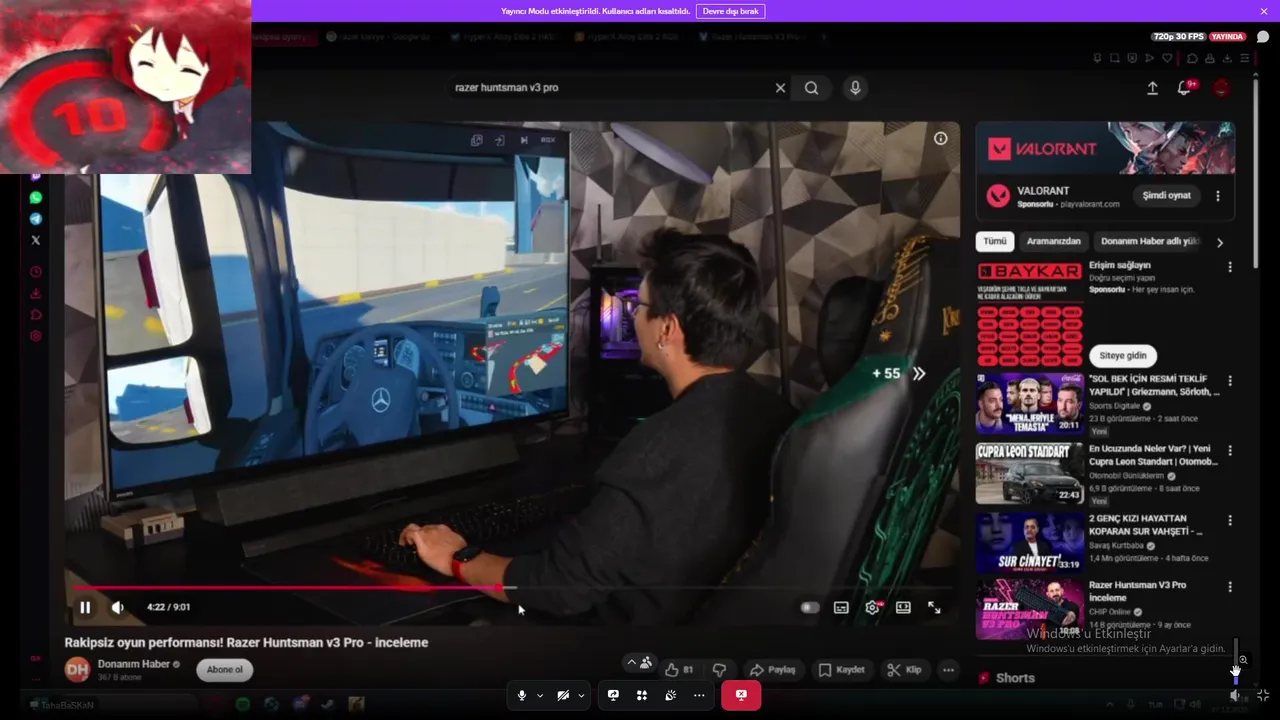Open options menu for Baykar ad
This screenshot has height=720, width=1280.
coord(1230,267)
